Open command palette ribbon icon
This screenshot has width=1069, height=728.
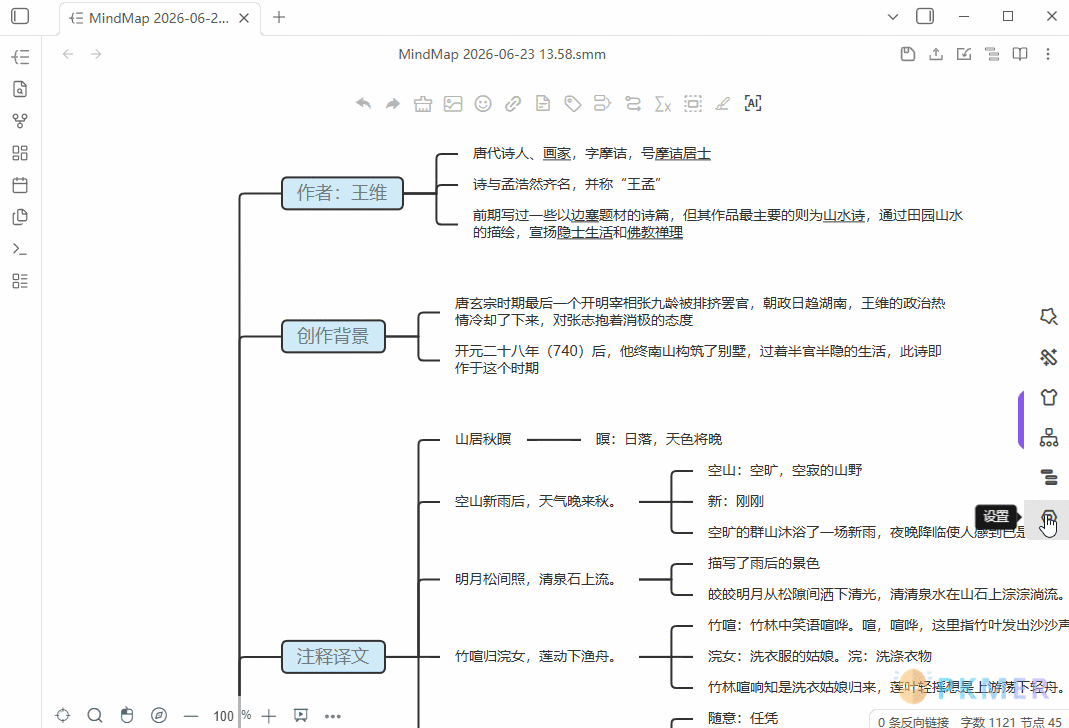pos(20,249)
